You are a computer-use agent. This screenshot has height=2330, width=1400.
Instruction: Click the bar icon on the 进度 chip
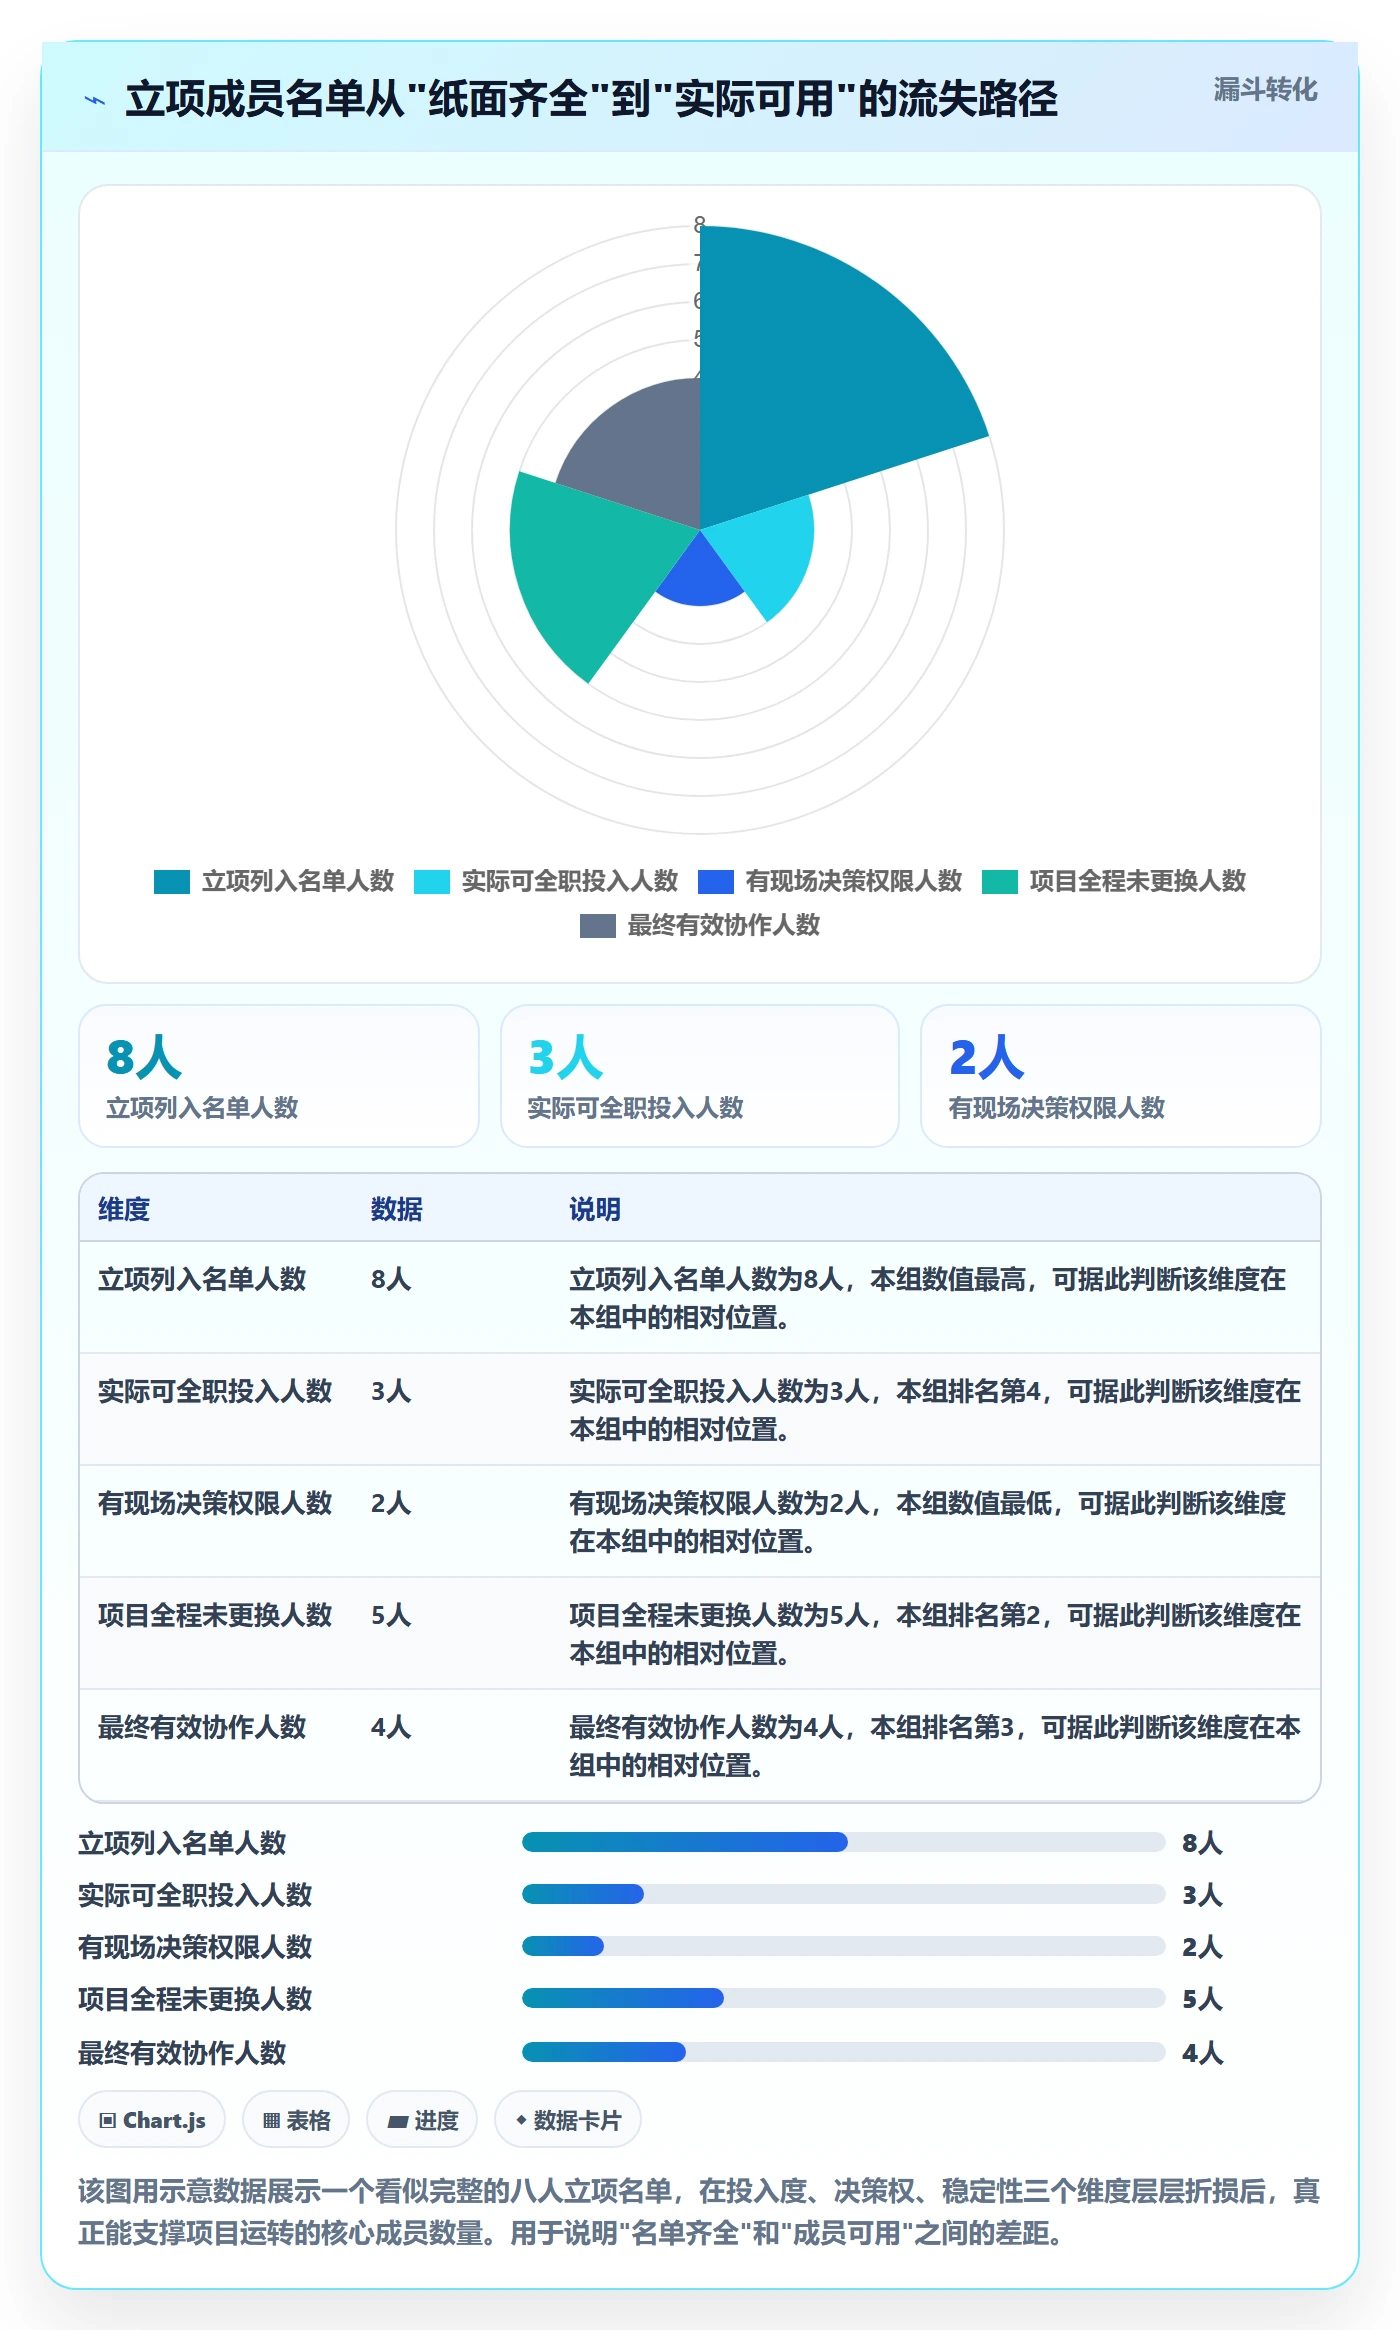pyautogui.click(x=398, y=2121)
